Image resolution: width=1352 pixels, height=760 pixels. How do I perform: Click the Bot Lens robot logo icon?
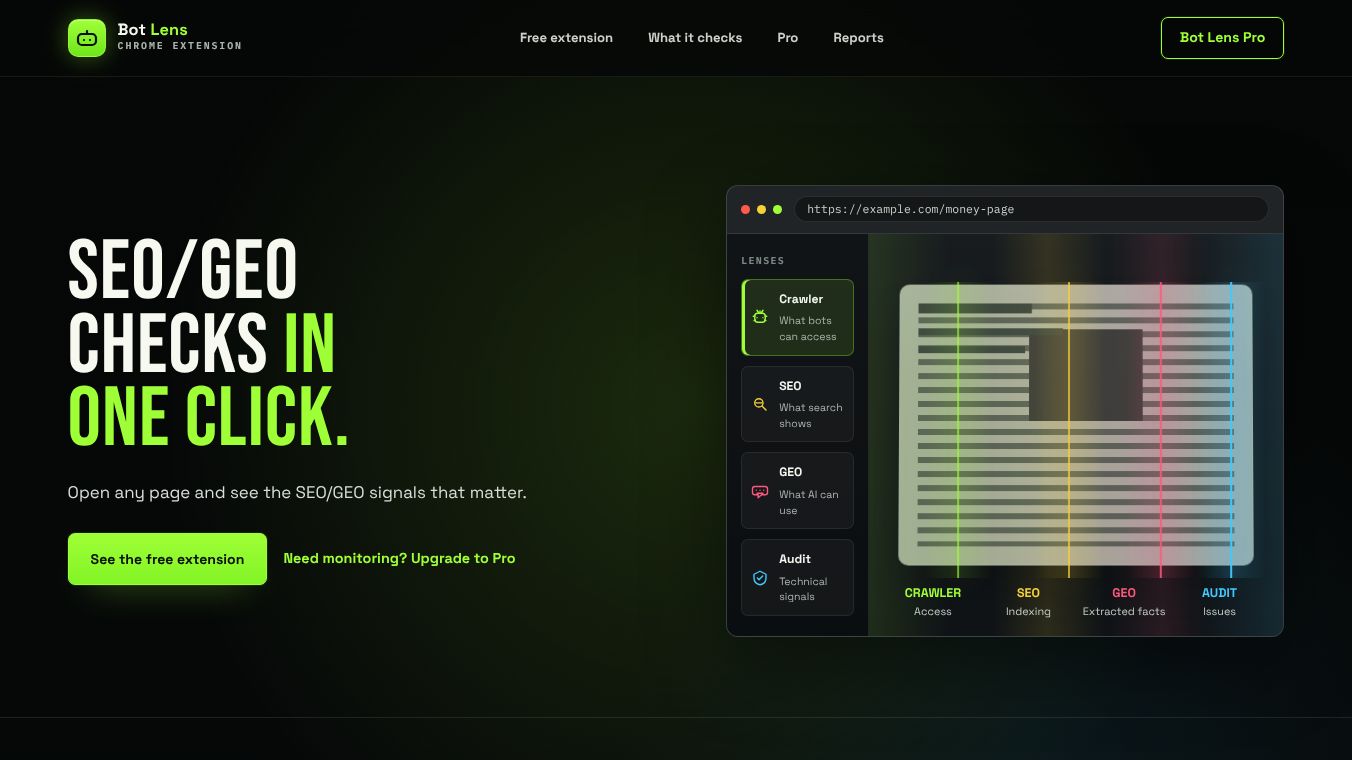[x=87, y=38]
